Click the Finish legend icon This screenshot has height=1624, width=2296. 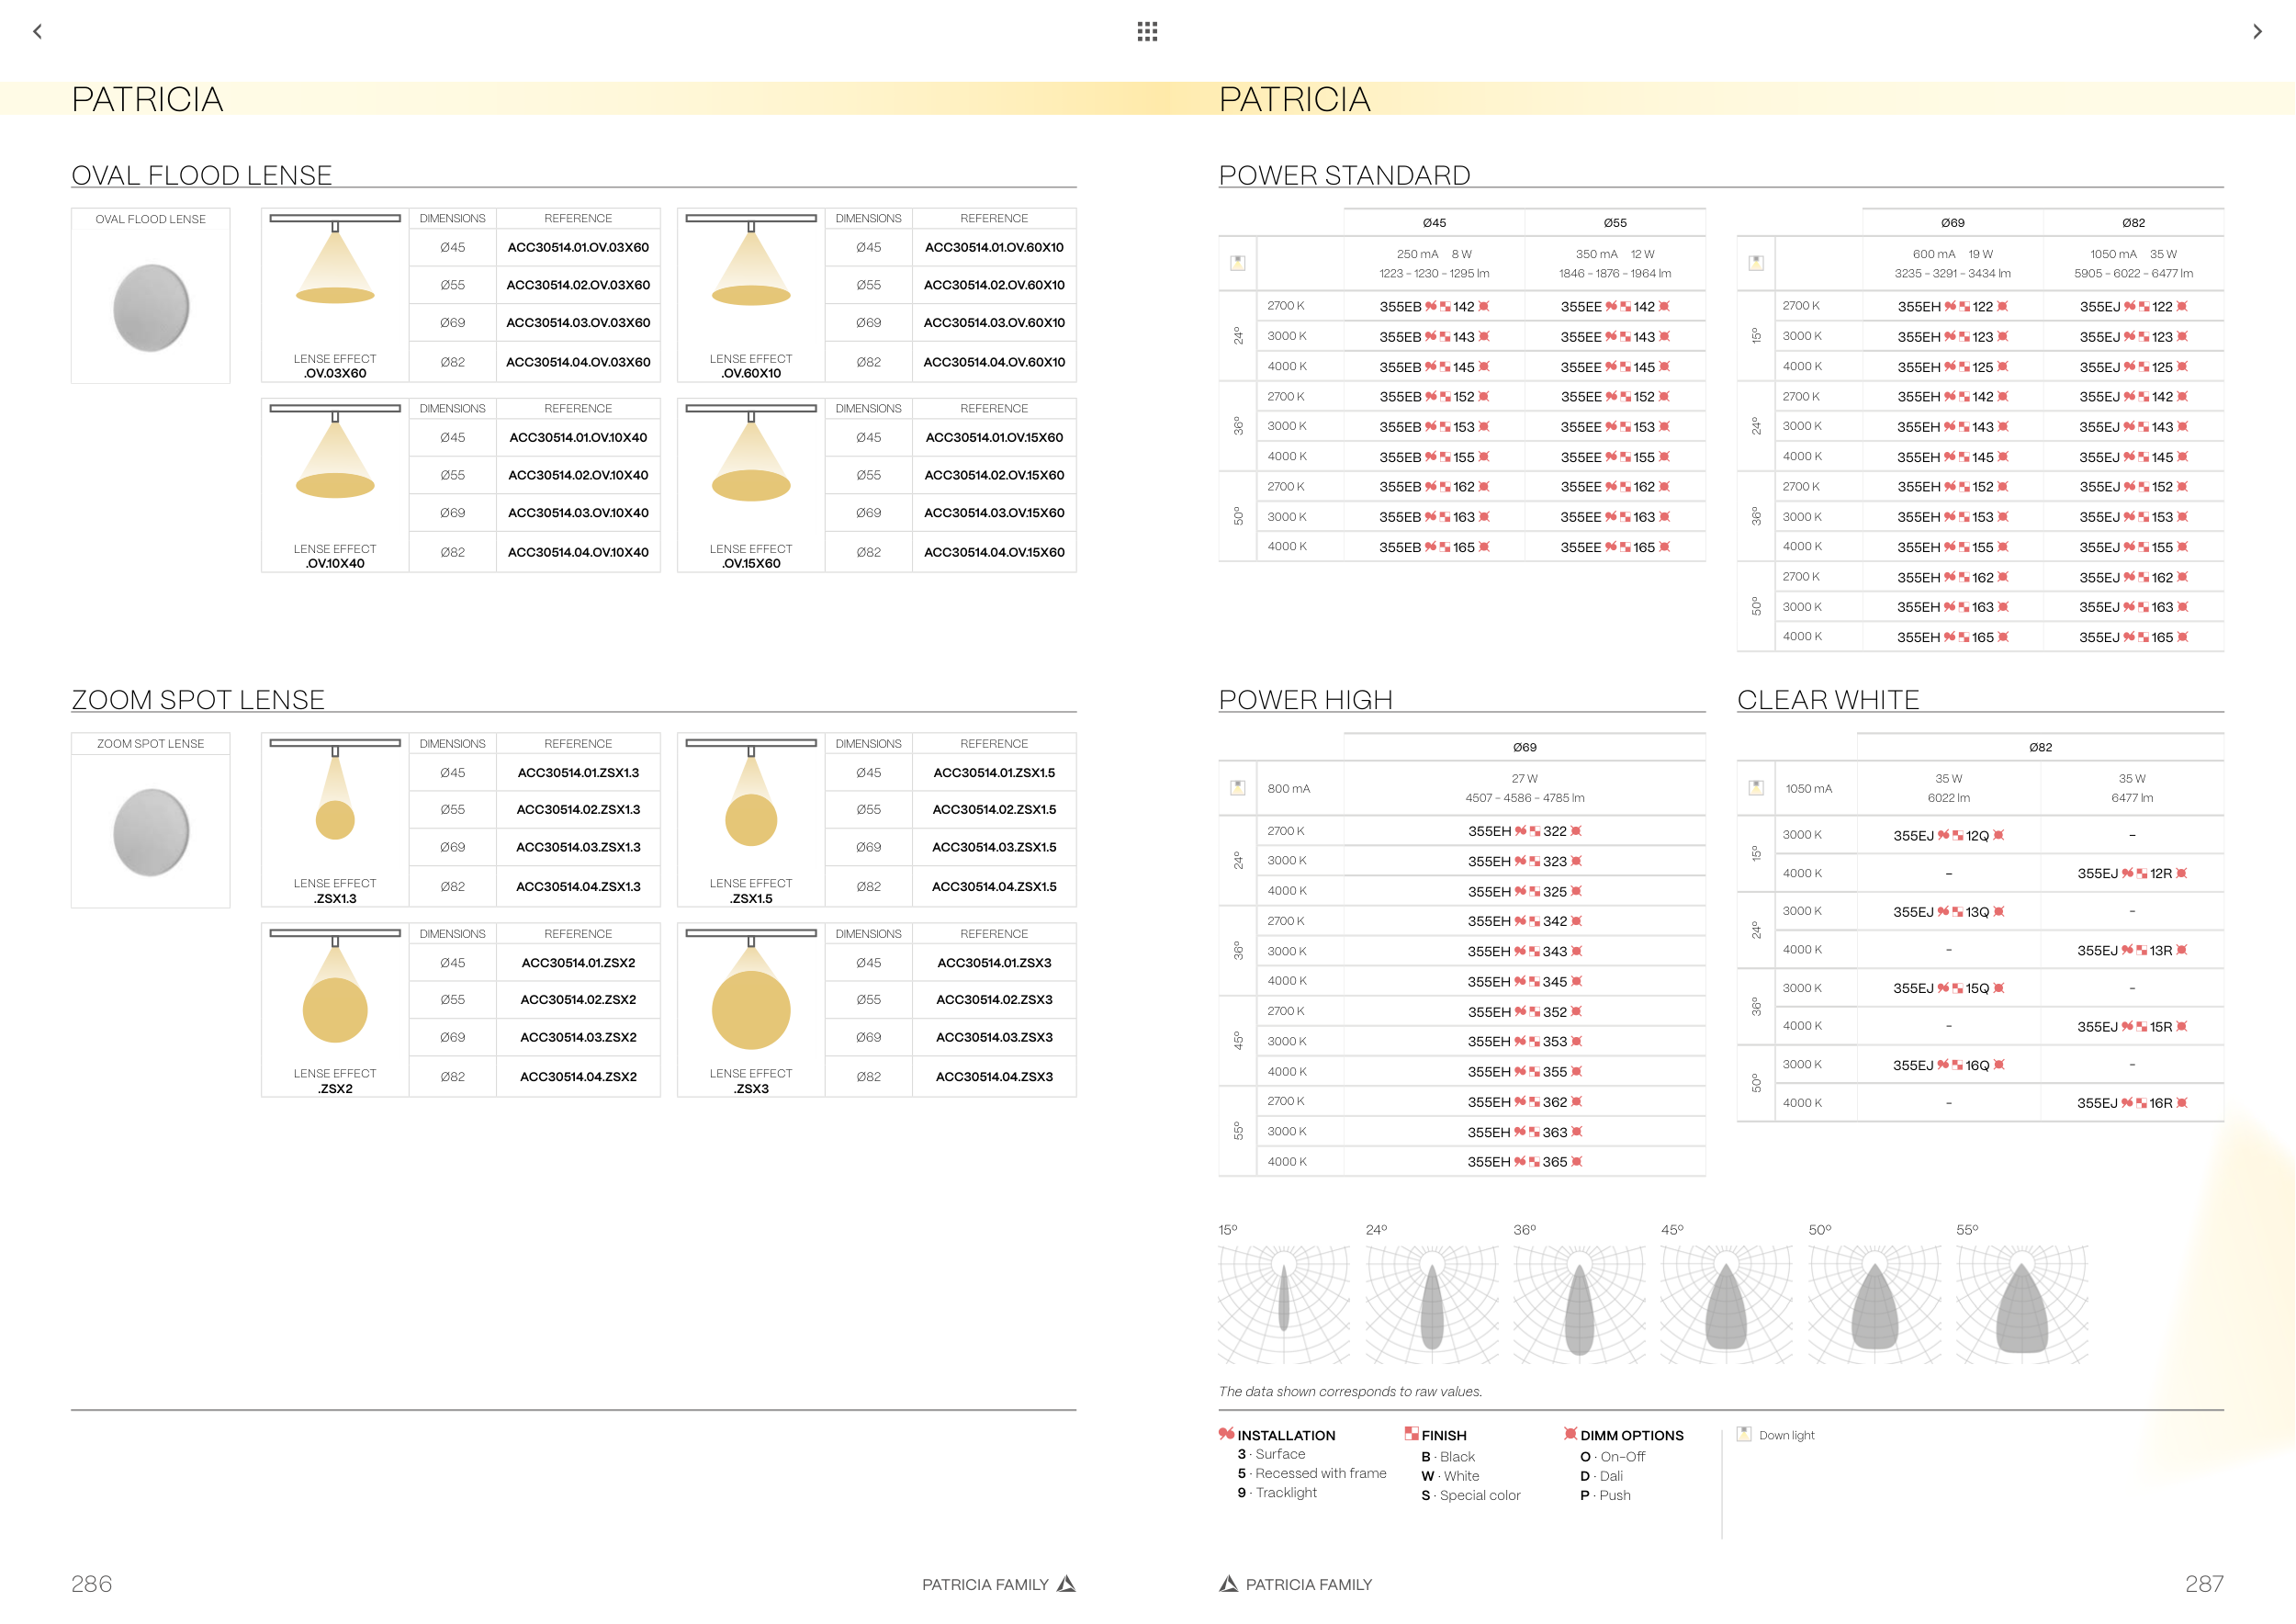pos(1411,1434)
